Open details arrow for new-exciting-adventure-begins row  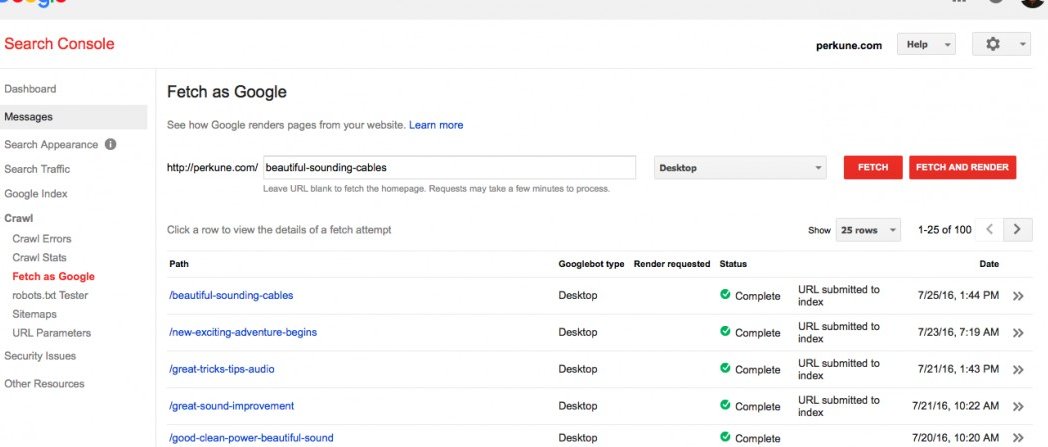(1018, 333)
